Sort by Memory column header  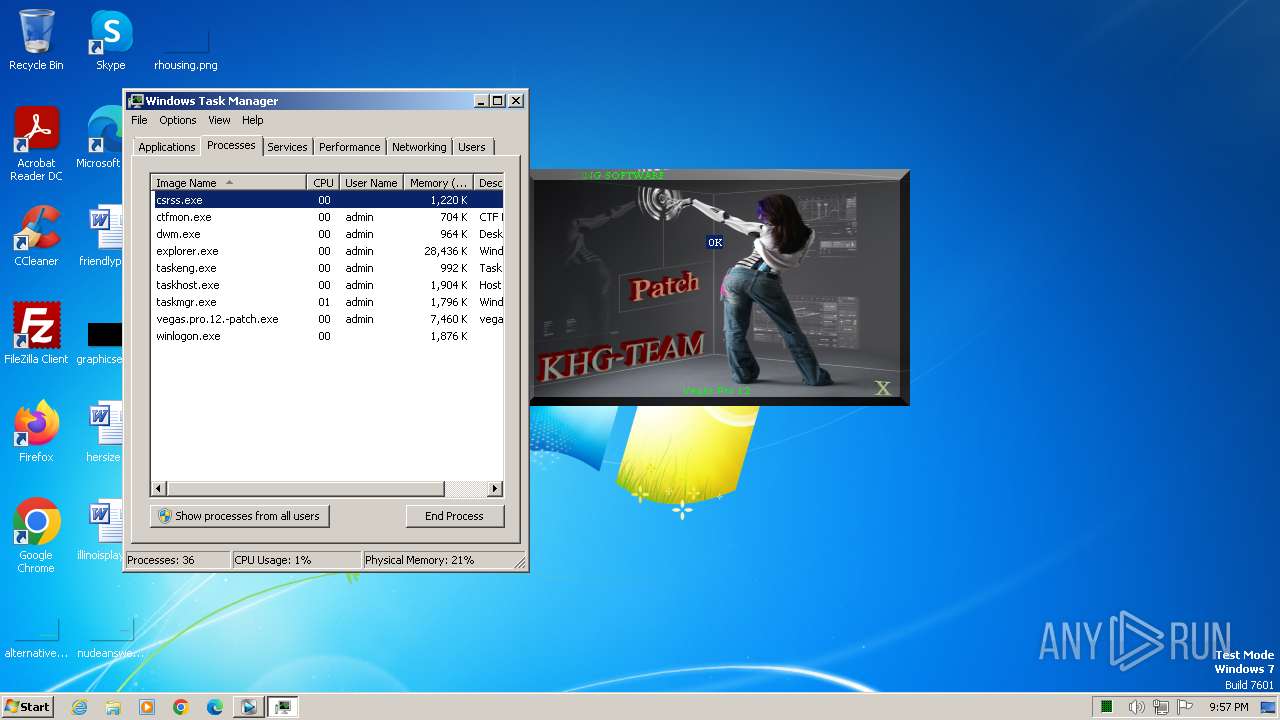pyautogui.click(x=438, y=182)
